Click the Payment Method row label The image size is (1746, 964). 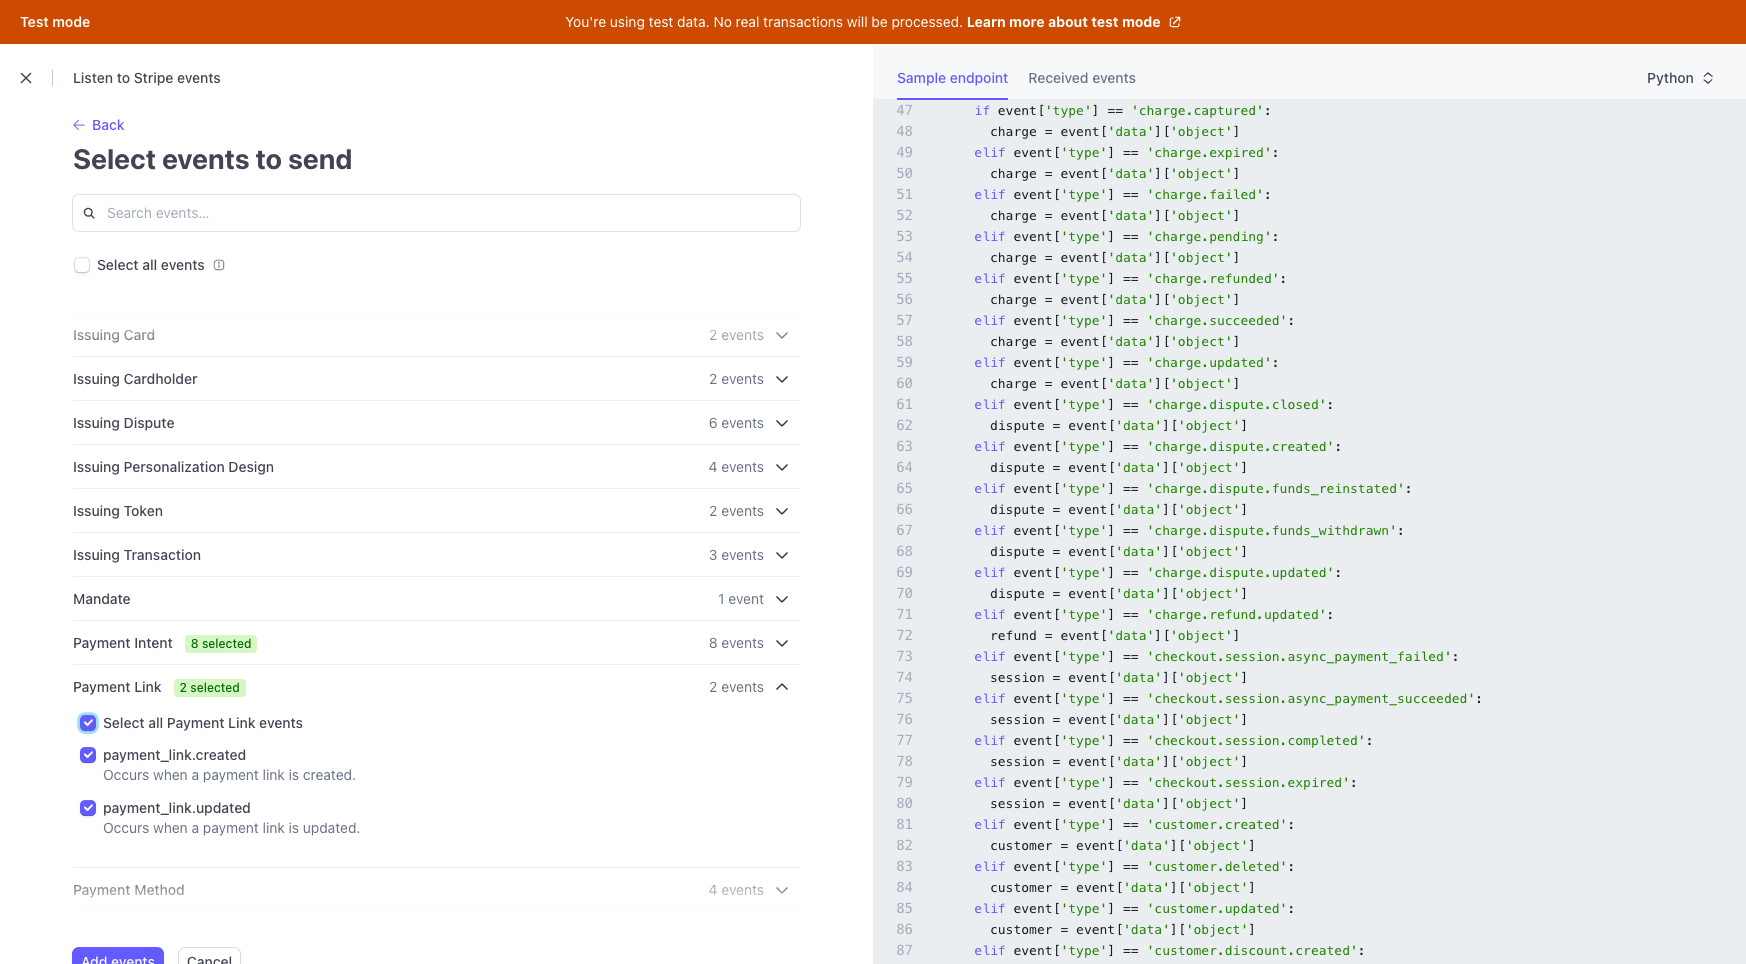[x=129, y=890]
